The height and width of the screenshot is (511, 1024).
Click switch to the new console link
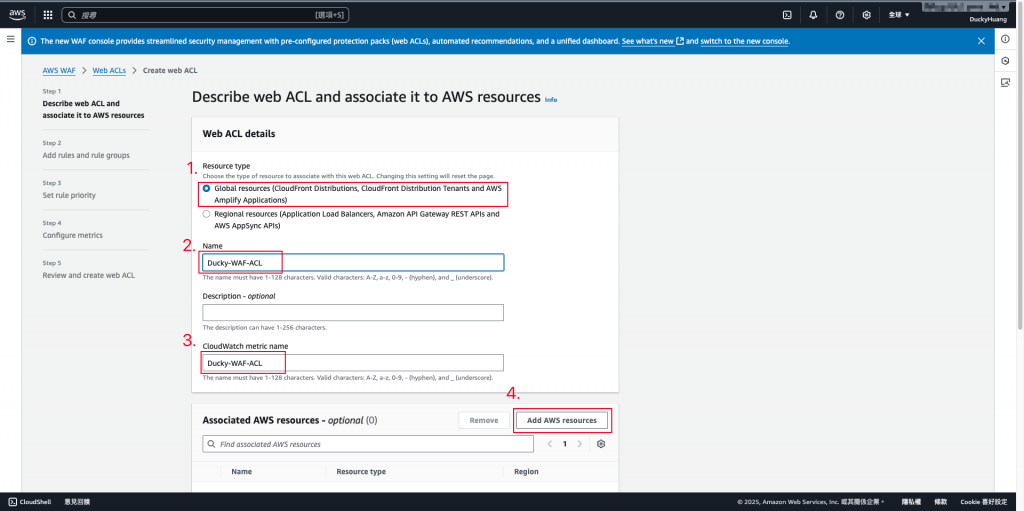pyautogui.click(x=744, y=41)
